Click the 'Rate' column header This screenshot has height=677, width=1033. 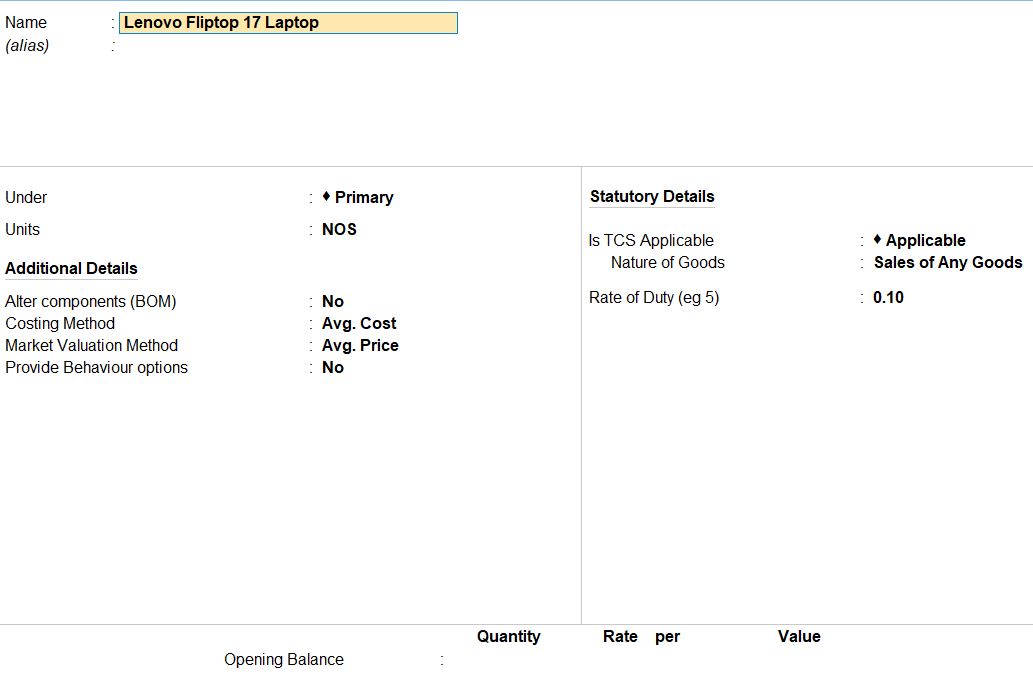(x=620, y=636)
